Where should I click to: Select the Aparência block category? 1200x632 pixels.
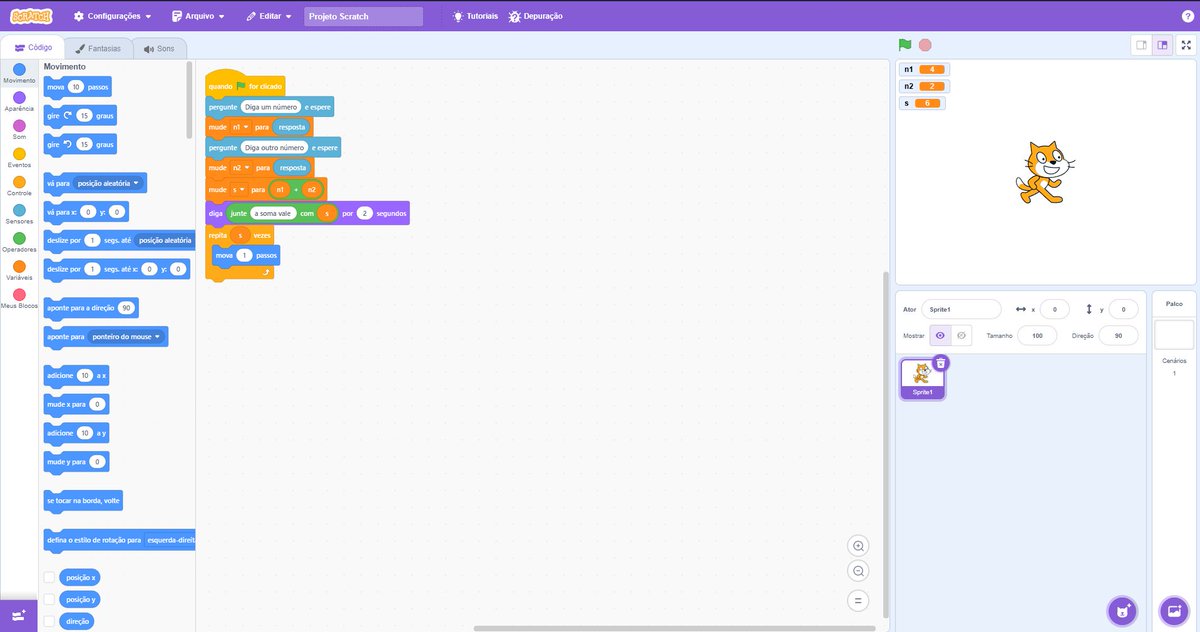(19, 101)
